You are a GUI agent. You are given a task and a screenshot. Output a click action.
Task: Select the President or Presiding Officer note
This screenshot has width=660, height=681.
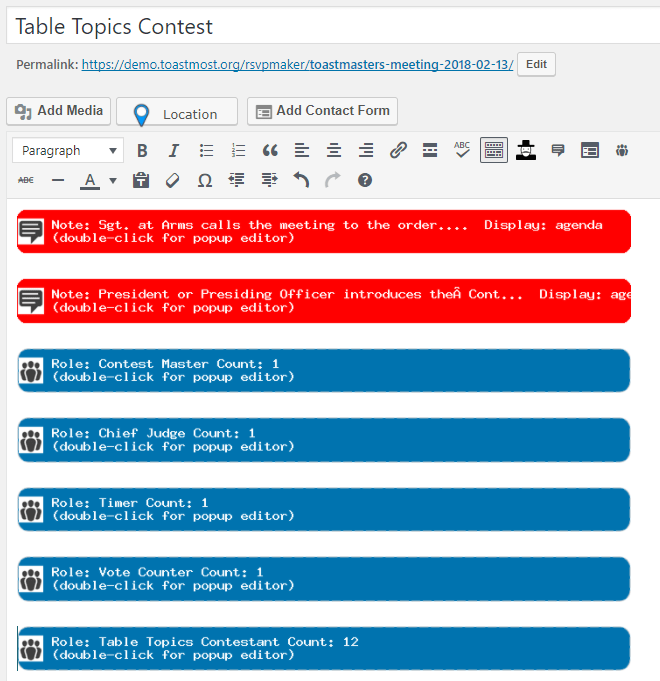[324, 301]
